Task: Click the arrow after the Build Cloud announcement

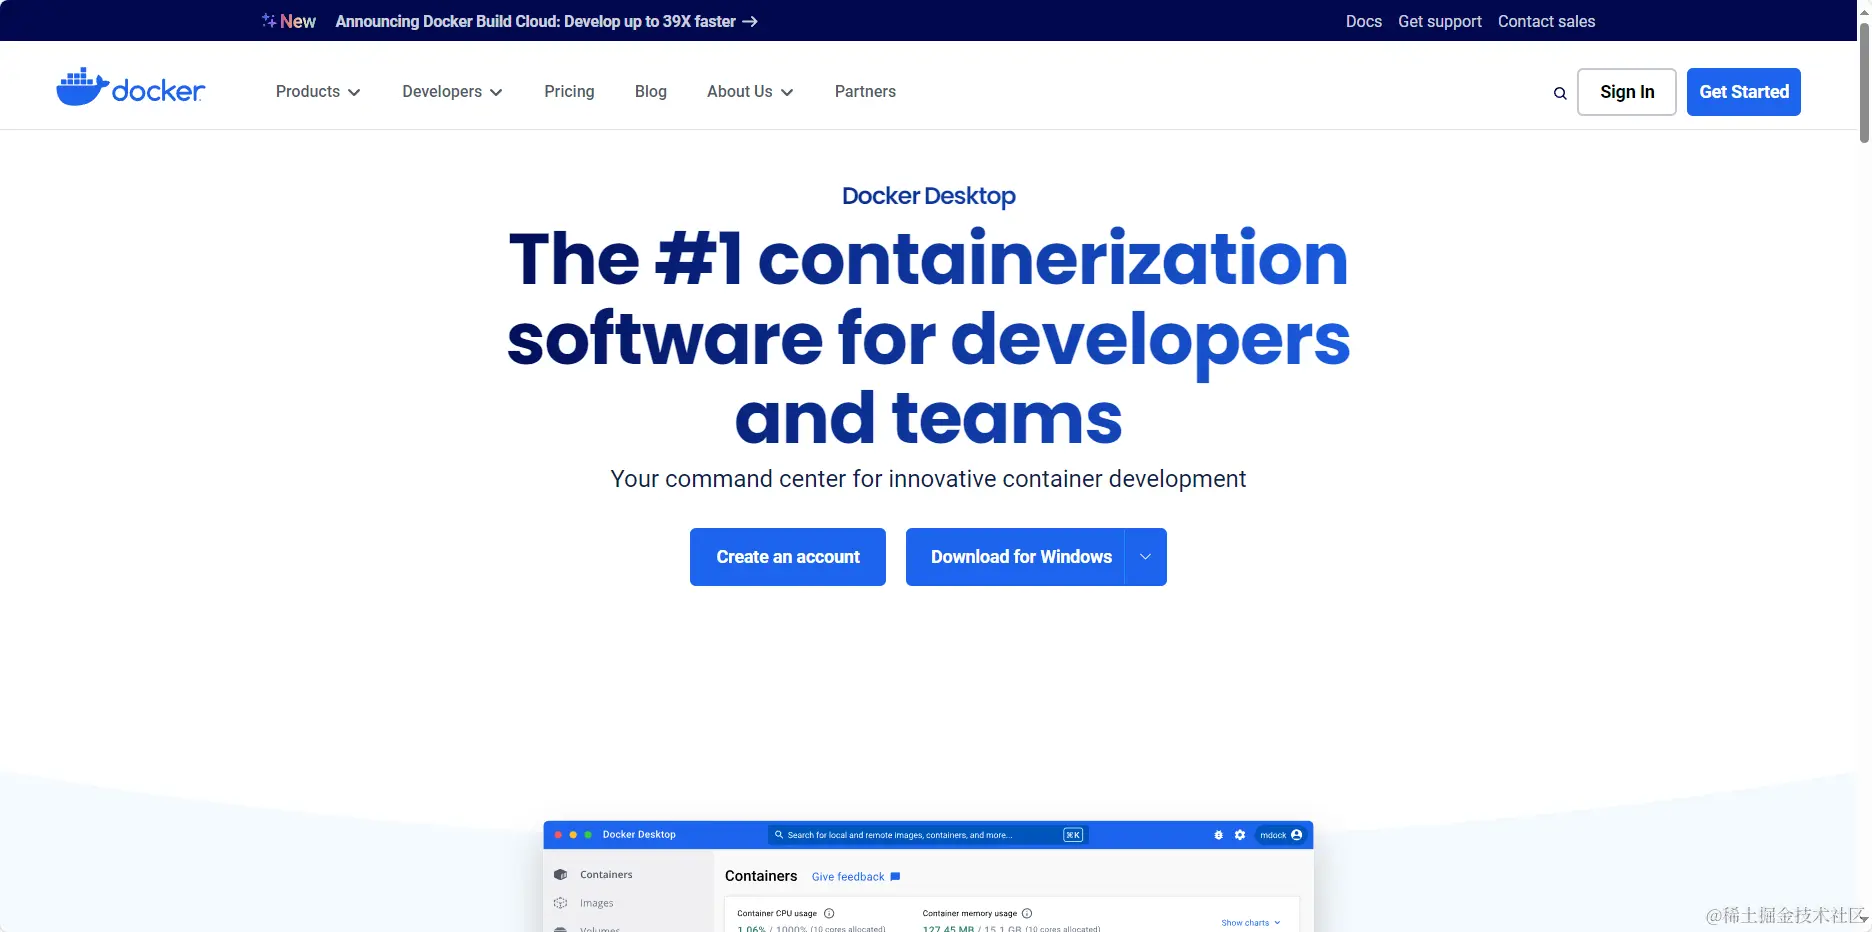Action: 749,21
